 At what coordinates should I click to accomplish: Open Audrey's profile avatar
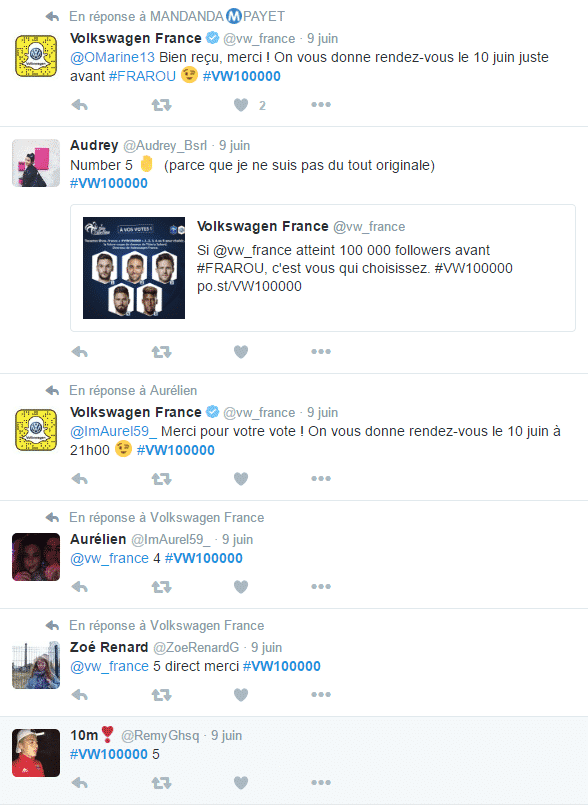(36, 163)
